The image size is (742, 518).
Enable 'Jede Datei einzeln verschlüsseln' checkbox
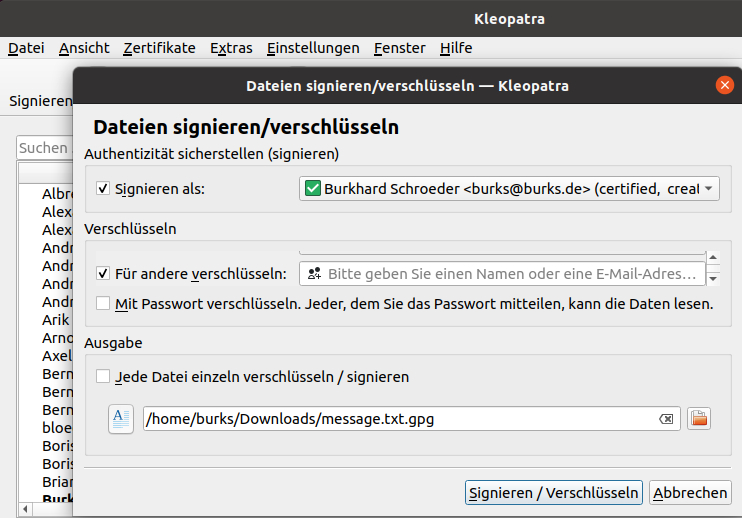coord(103,377)
